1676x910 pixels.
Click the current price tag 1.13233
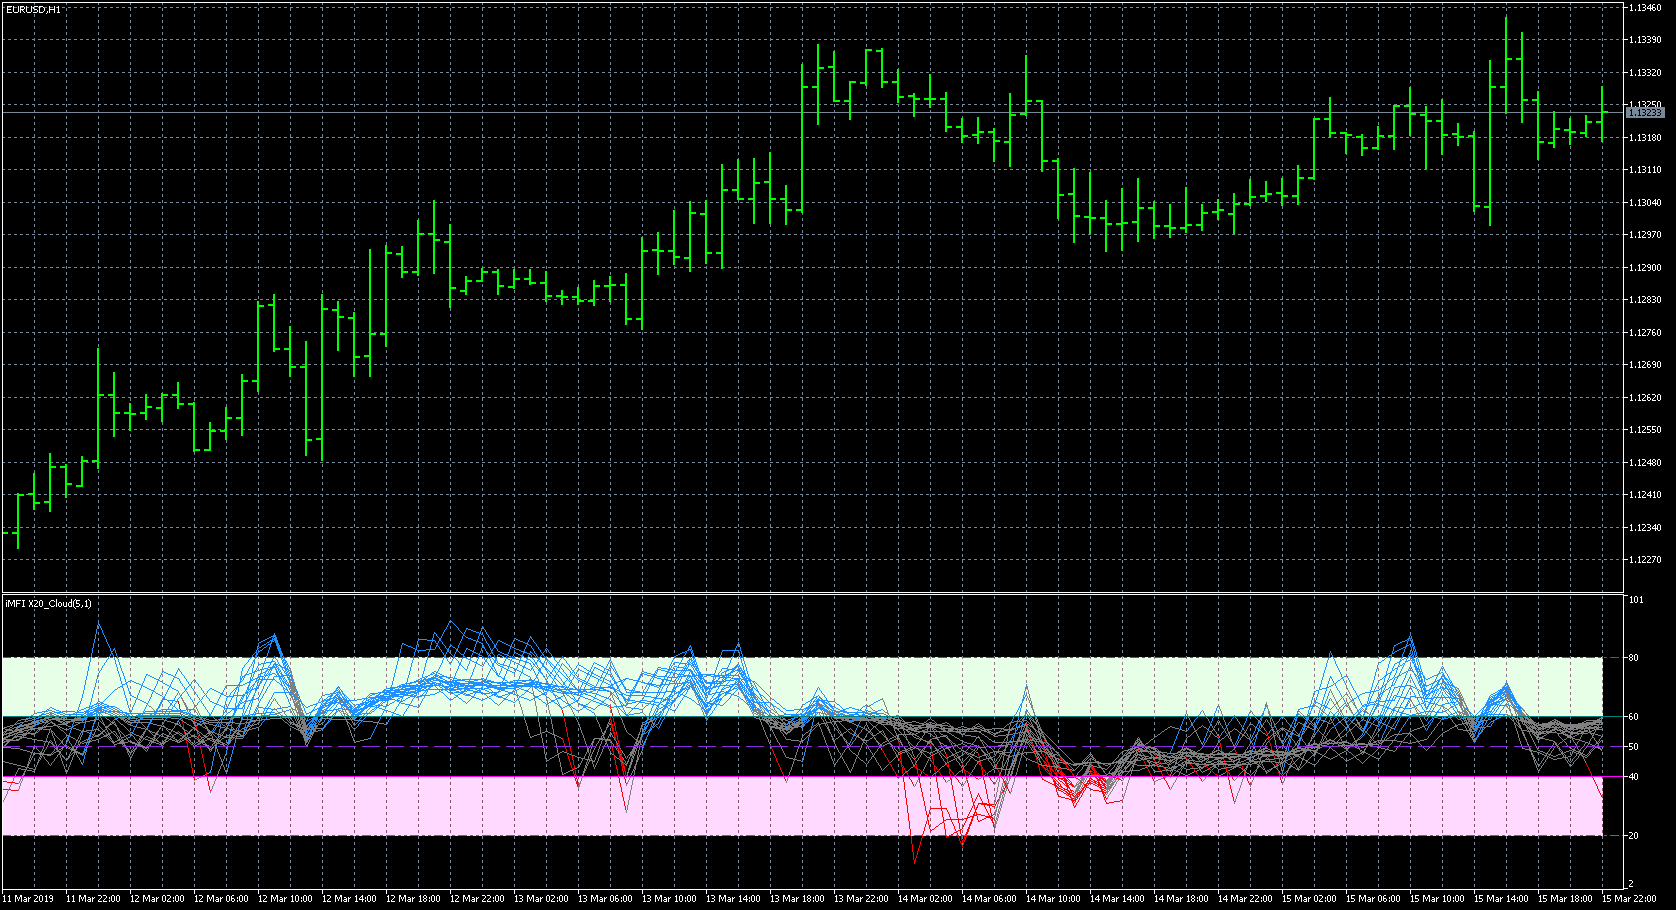click(x=1645, y=113)
